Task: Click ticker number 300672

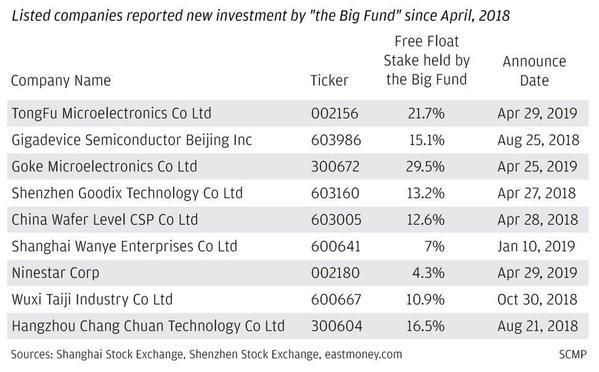Action: 335,167
